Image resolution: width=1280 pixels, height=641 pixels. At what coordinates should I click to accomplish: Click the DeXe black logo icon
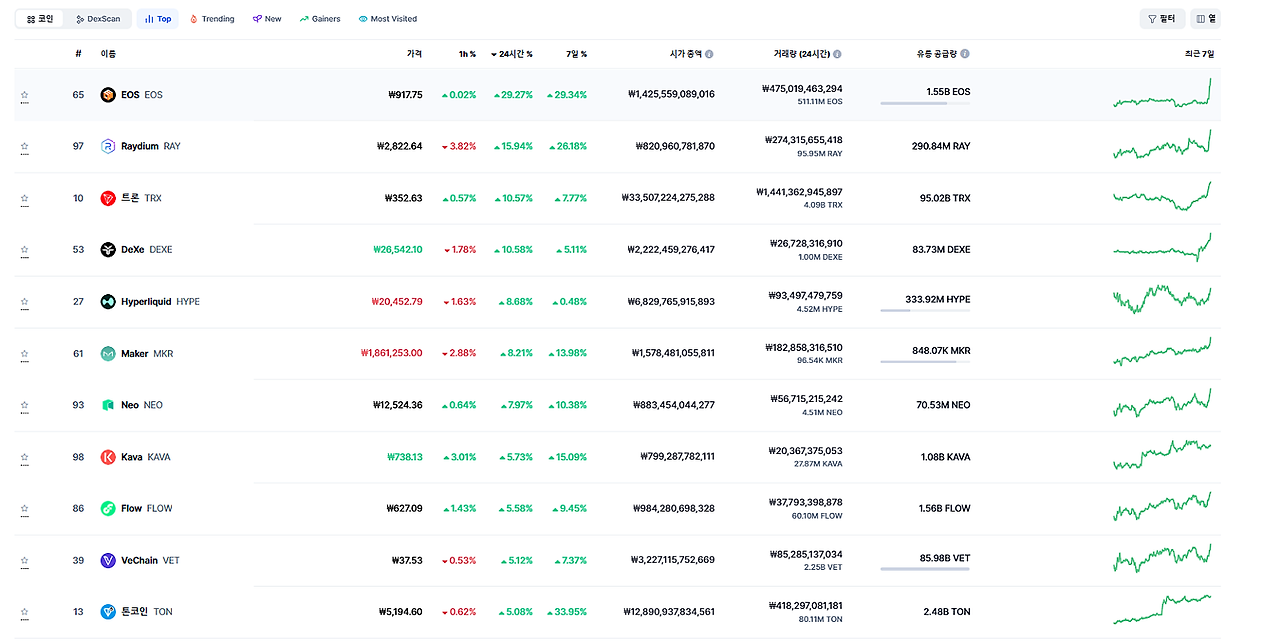(108, 250)
